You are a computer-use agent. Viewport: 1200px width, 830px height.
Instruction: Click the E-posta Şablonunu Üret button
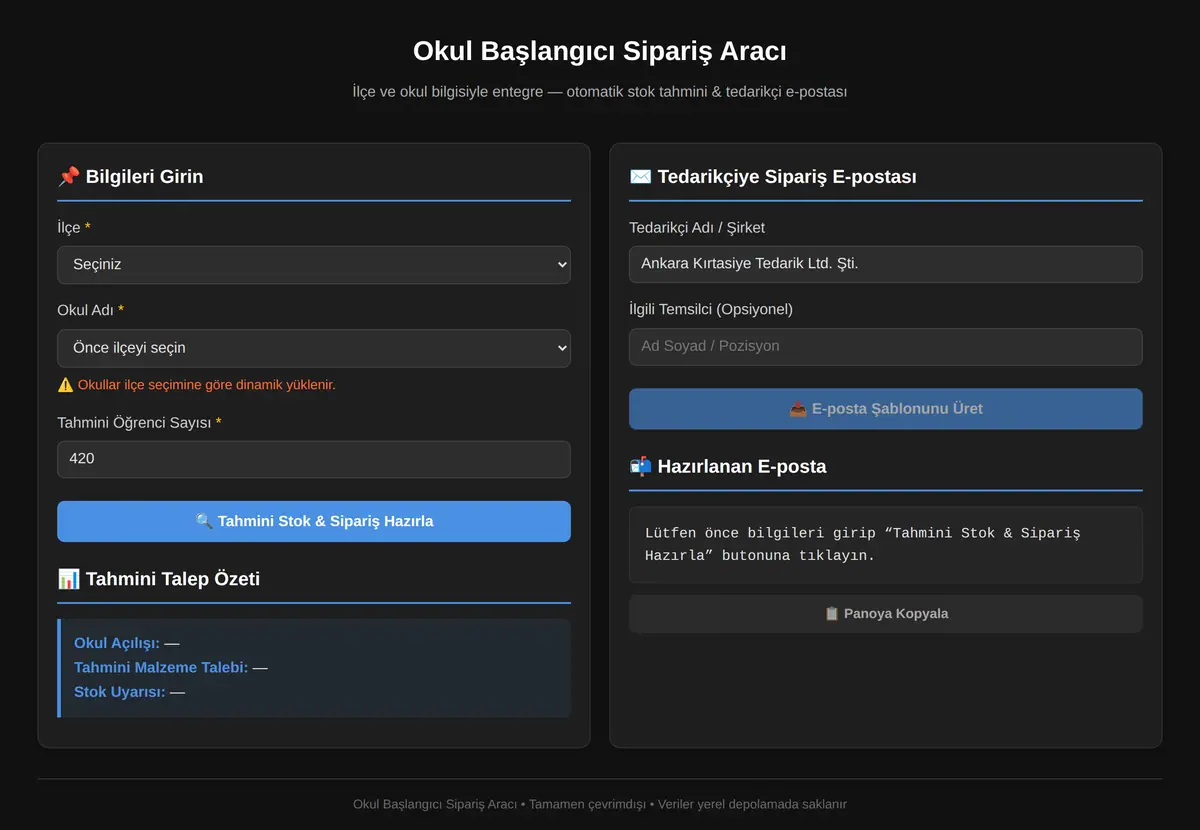tap(886, 409)
